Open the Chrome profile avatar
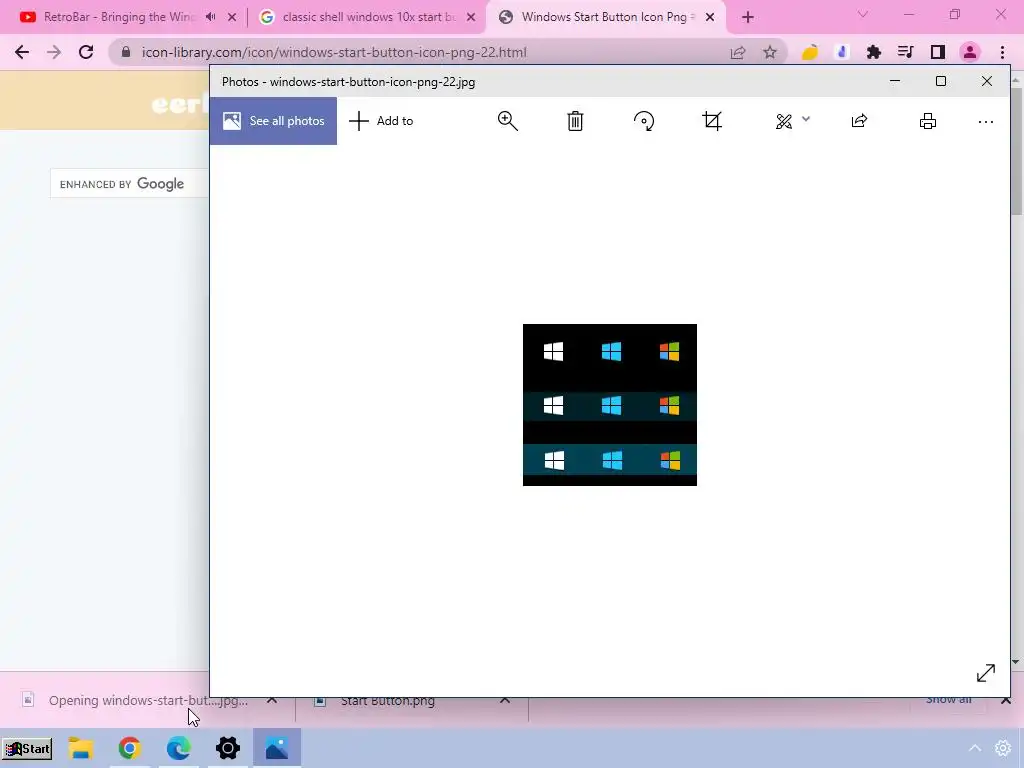 (970, 52)
